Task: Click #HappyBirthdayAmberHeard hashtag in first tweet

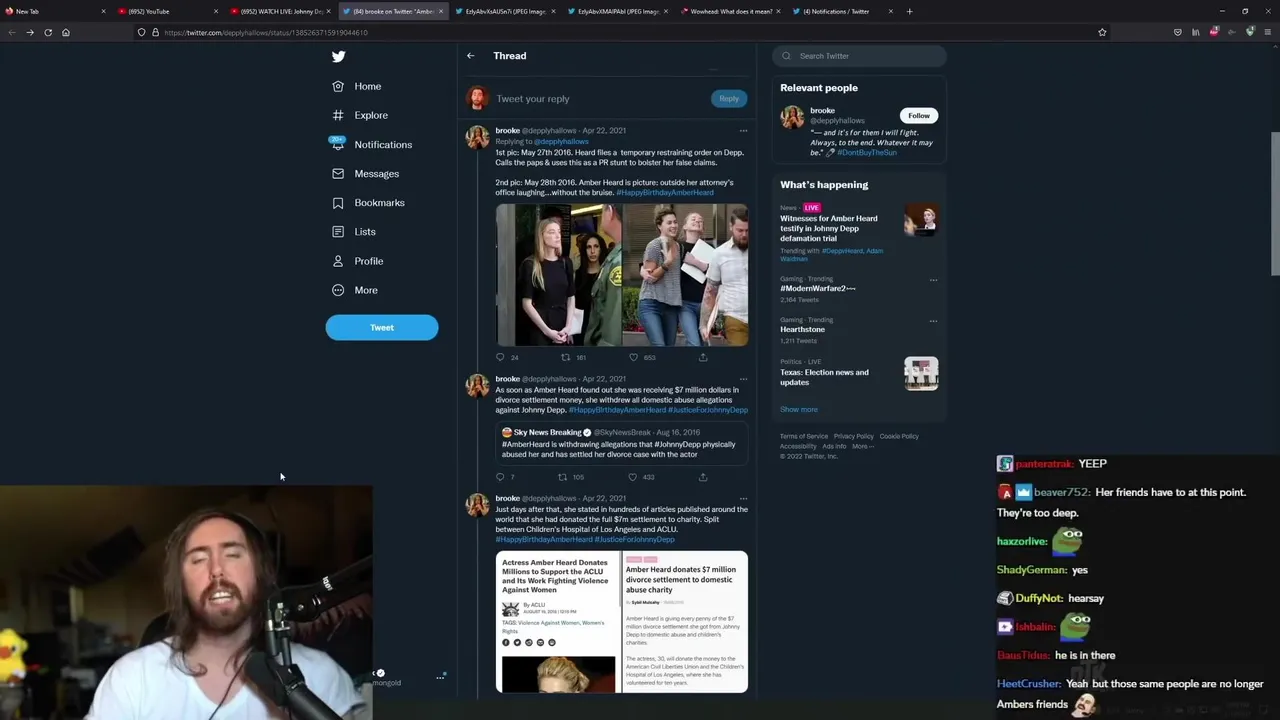Action: click(x=665, y=192)
